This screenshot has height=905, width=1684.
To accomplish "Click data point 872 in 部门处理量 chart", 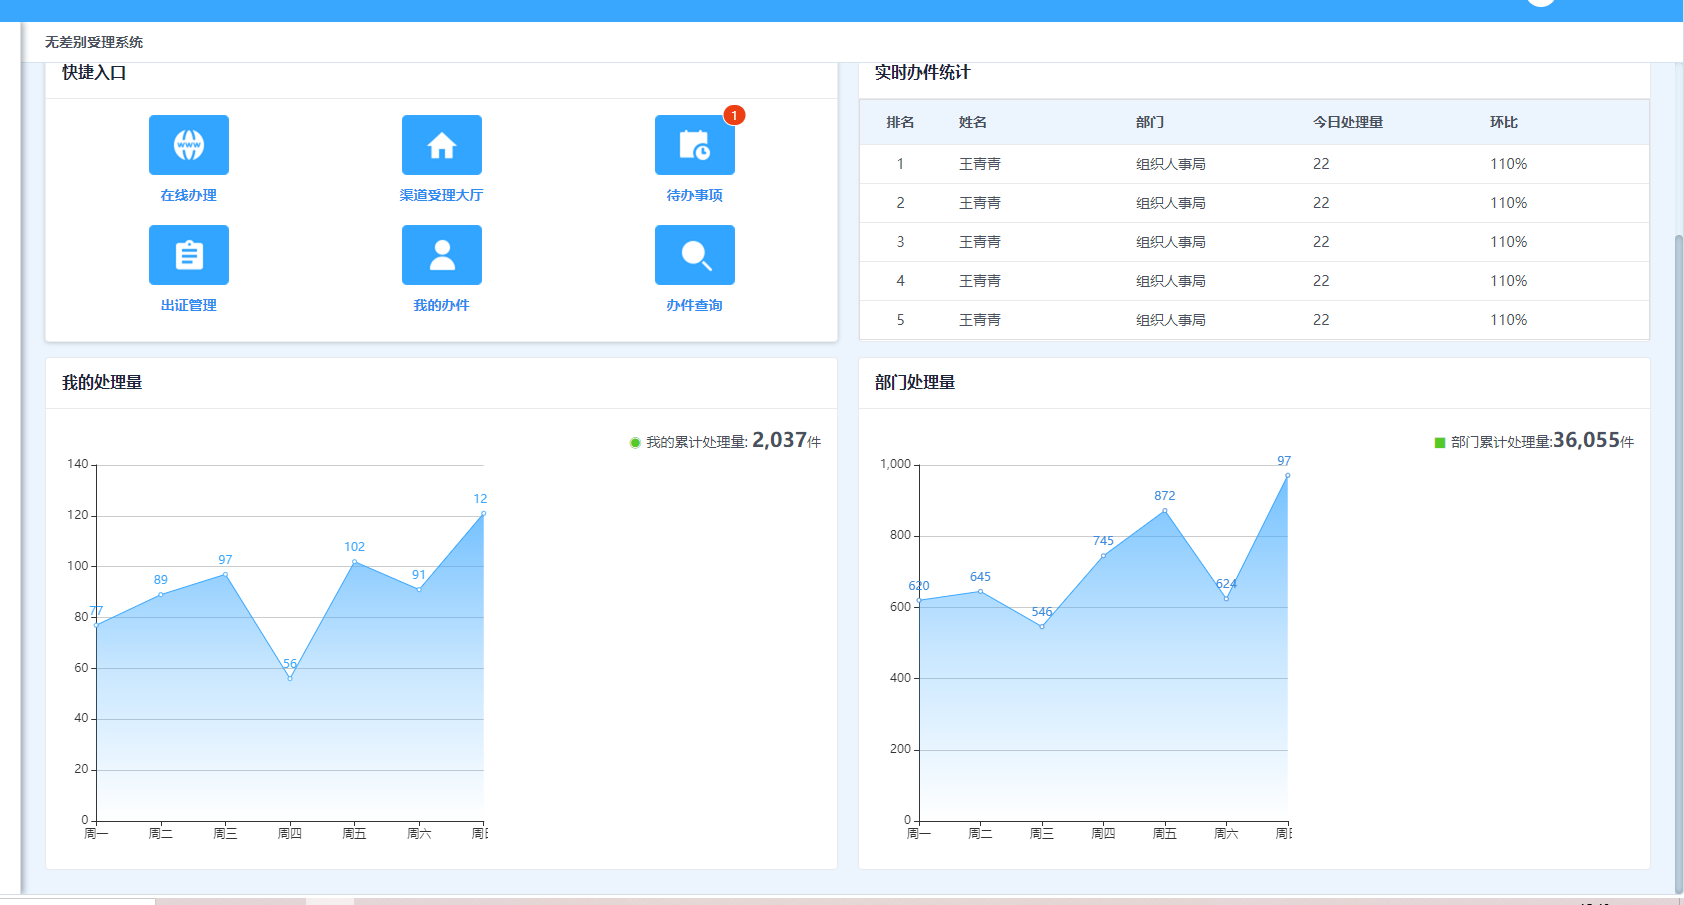I will coord(1165,511).
